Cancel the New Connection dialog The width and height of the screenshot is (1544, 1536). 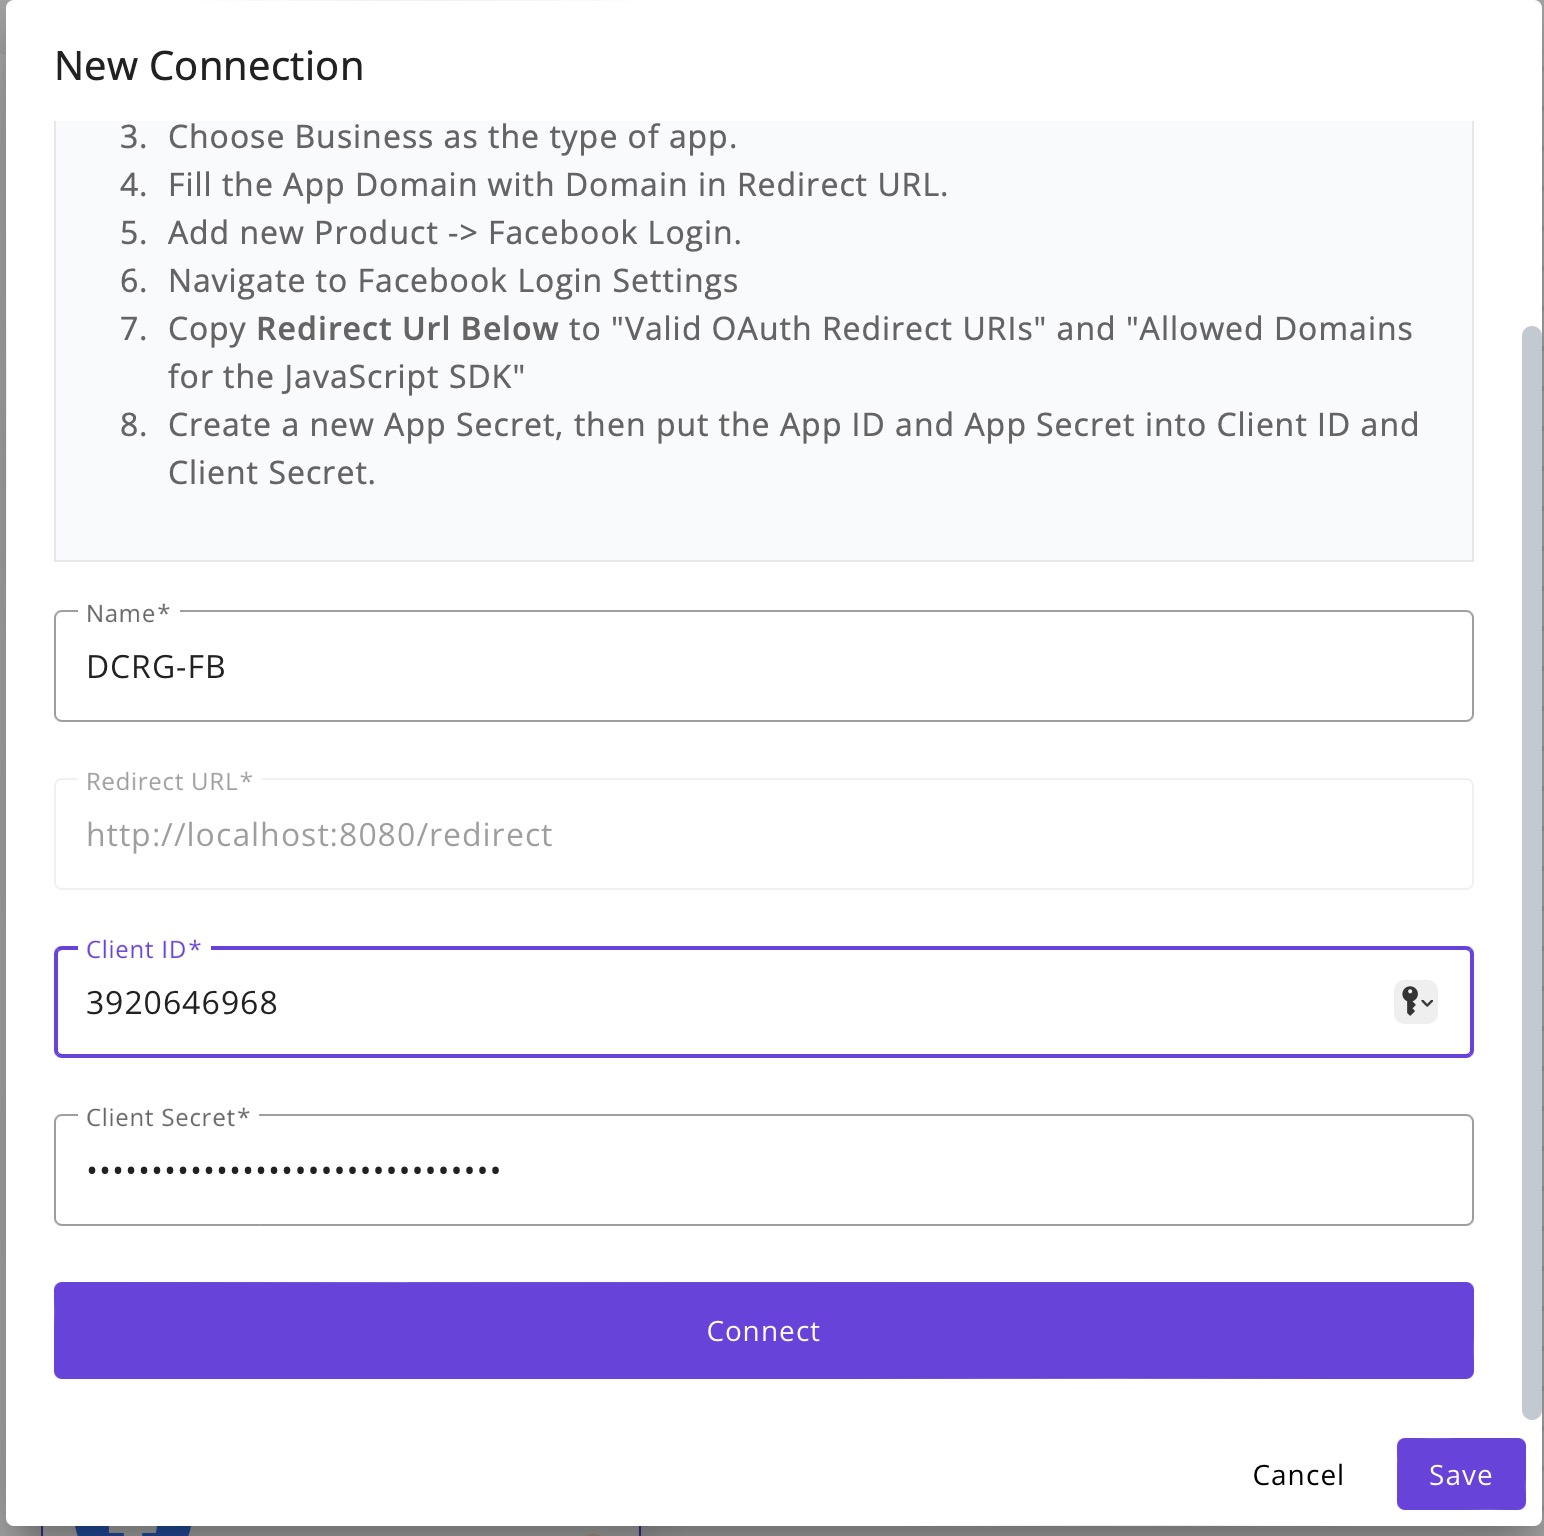(x=1297, y=1475)
